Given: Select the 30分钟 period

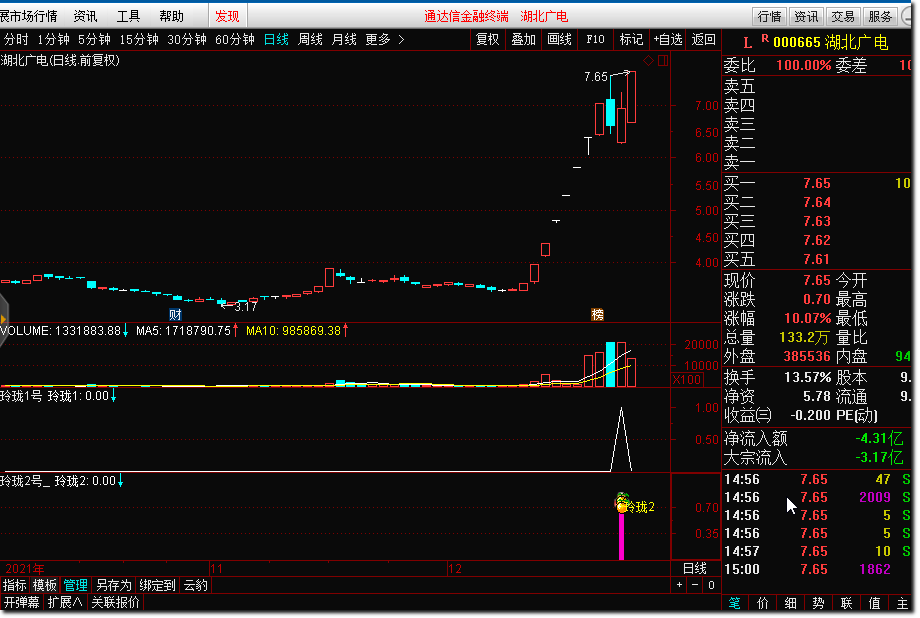Looking at the screenshot, I should [x=187, y=39].
